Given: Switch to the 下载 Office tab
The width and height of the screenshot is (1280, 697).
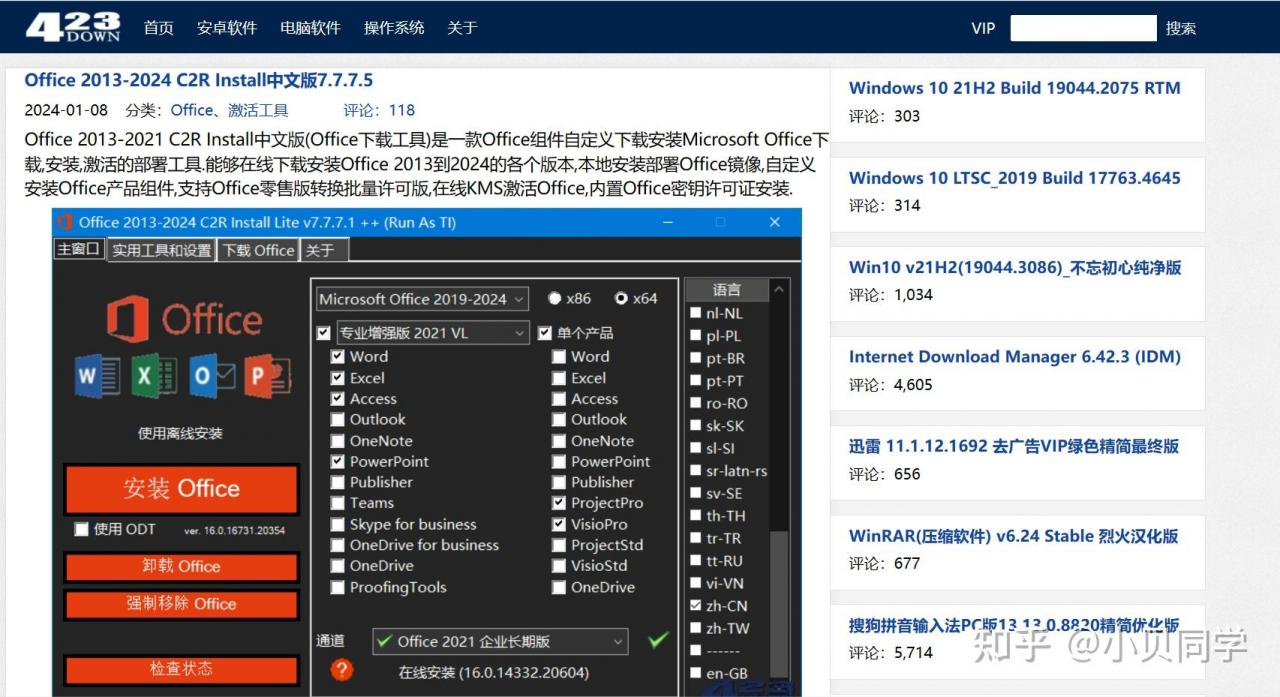Looking at the screenshot, I should 259,250.
